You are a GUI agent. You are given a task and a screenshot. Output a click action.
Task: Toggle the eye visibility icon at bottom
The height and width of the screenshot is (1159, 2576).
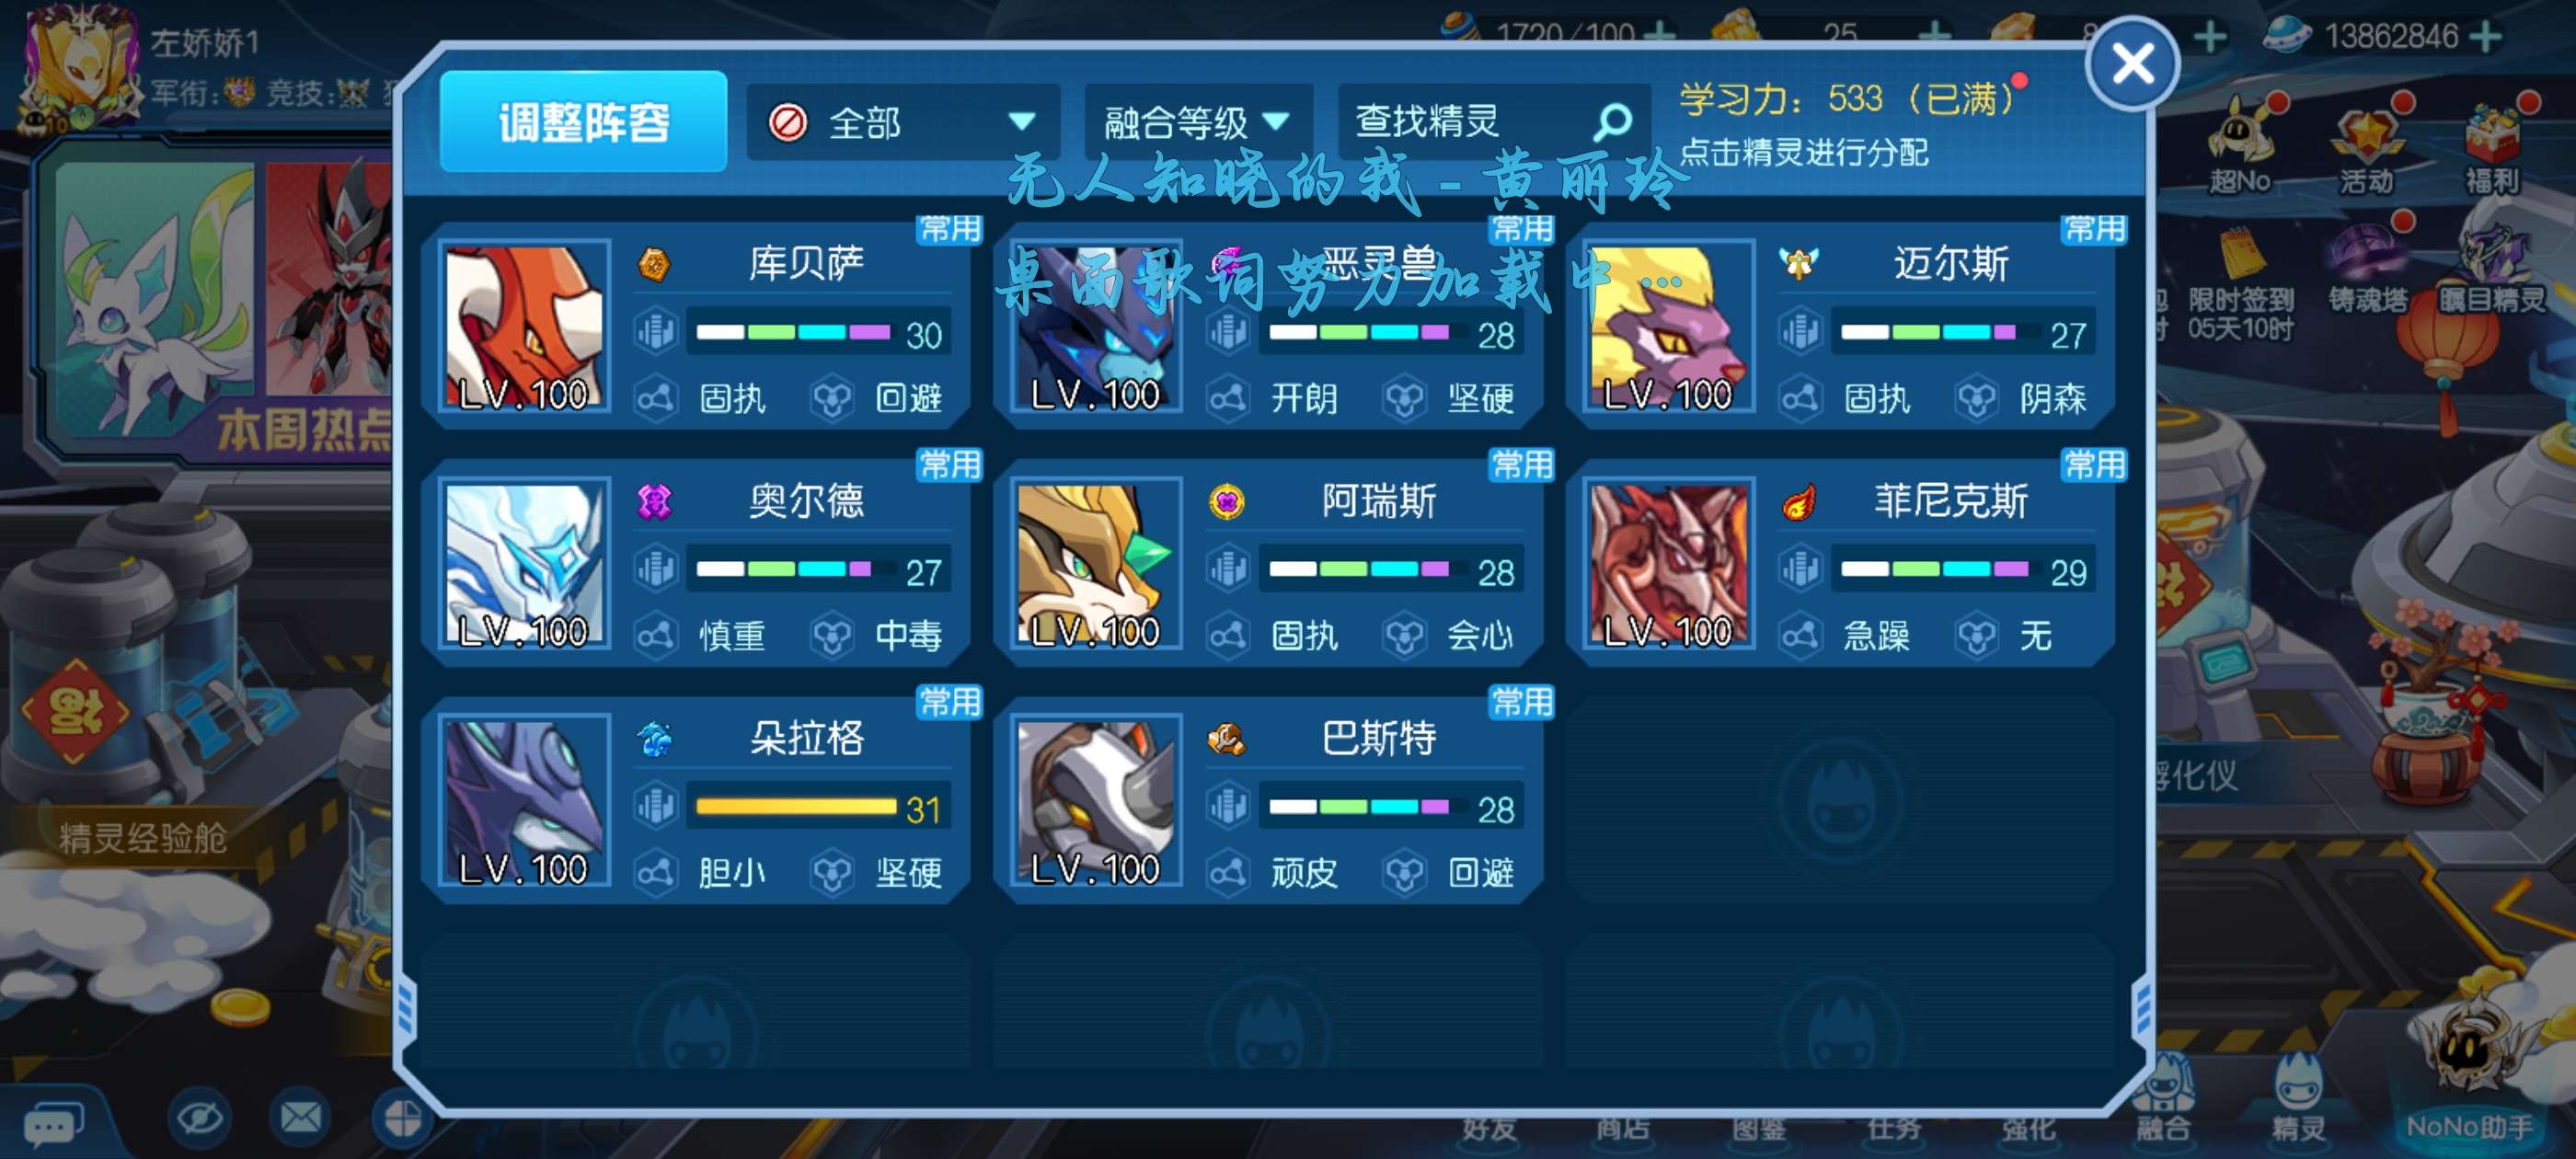tap(199, 1118)
